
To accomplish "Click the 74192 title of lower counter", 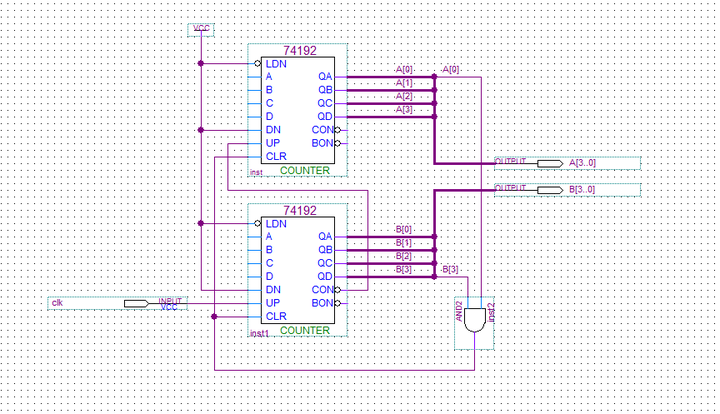I will pos(300,211).
